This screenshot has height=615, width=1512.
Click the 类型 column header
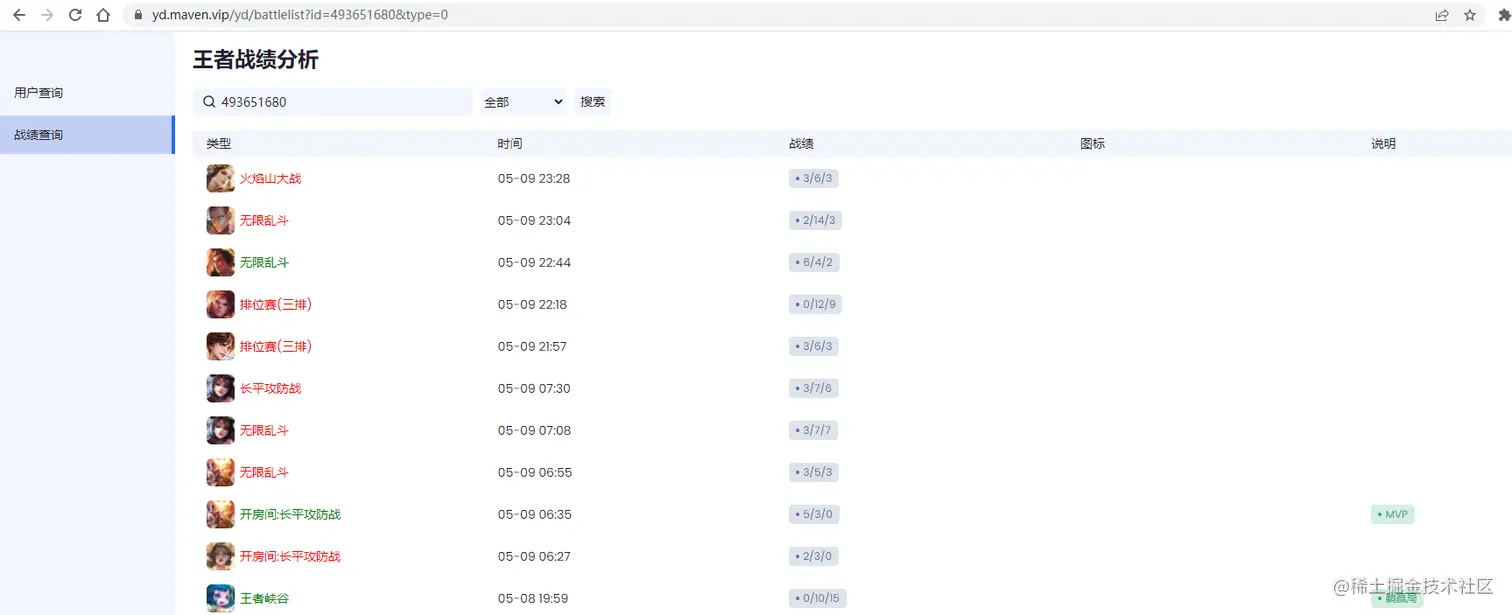click(x=219, y=144)
